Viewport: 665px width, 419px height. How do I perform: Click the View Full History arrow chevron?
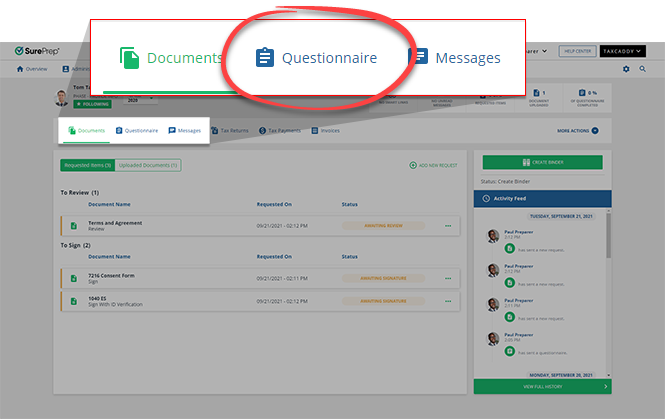pos(605,386)
